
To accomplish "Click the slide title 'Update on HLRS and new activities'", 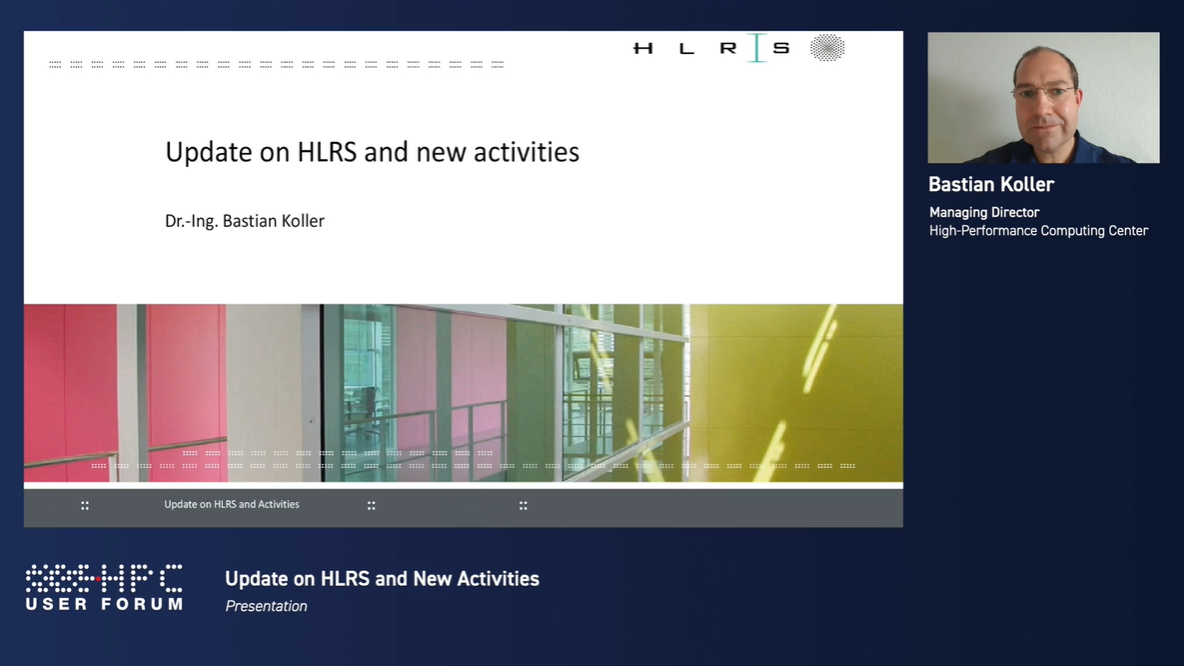I will point(372,152).
